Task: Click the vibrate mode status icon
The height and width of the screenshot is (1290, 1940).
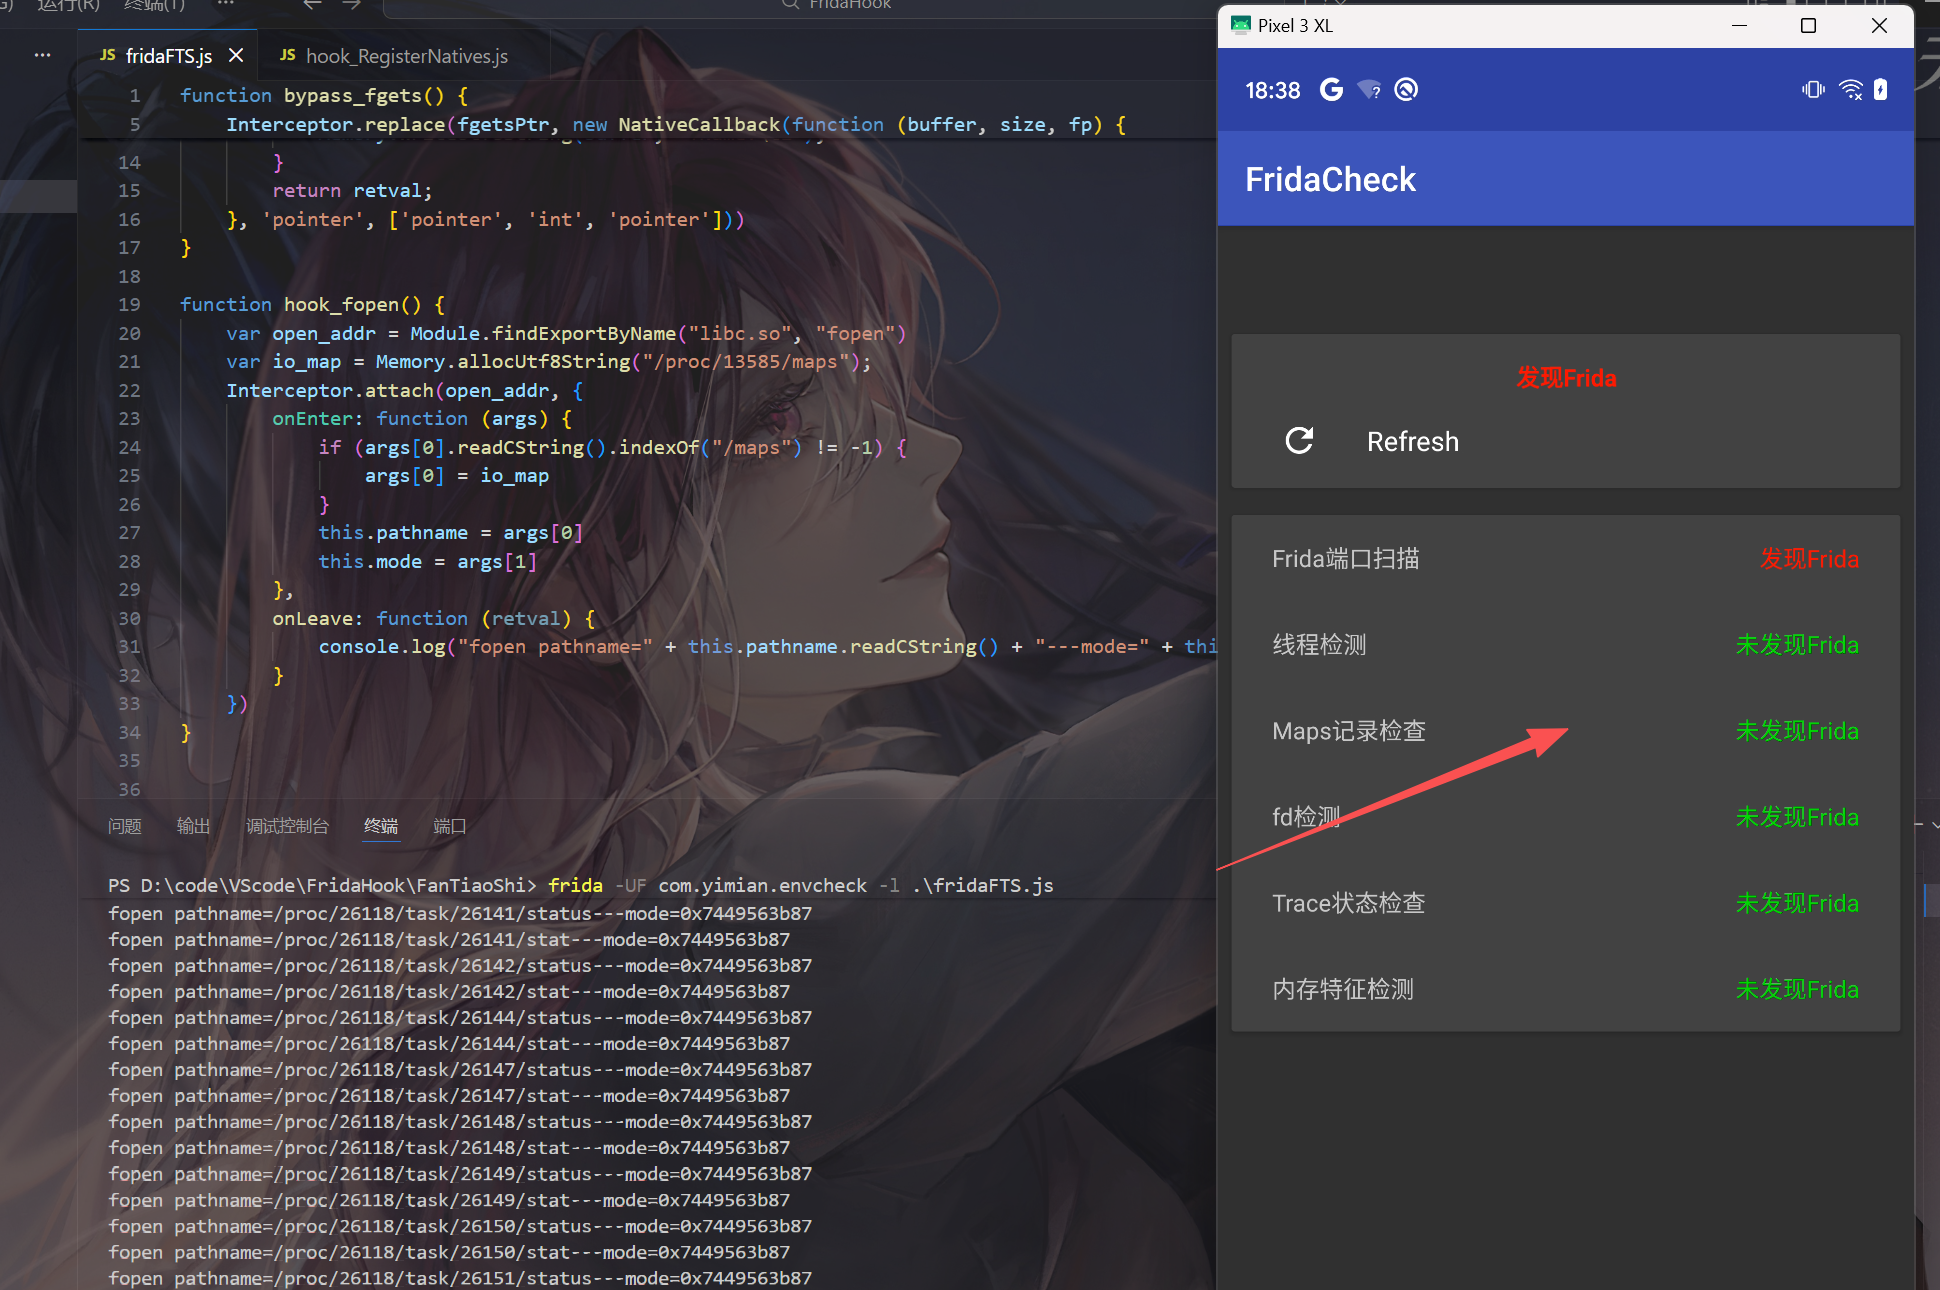Action: tap(1813, 90)
